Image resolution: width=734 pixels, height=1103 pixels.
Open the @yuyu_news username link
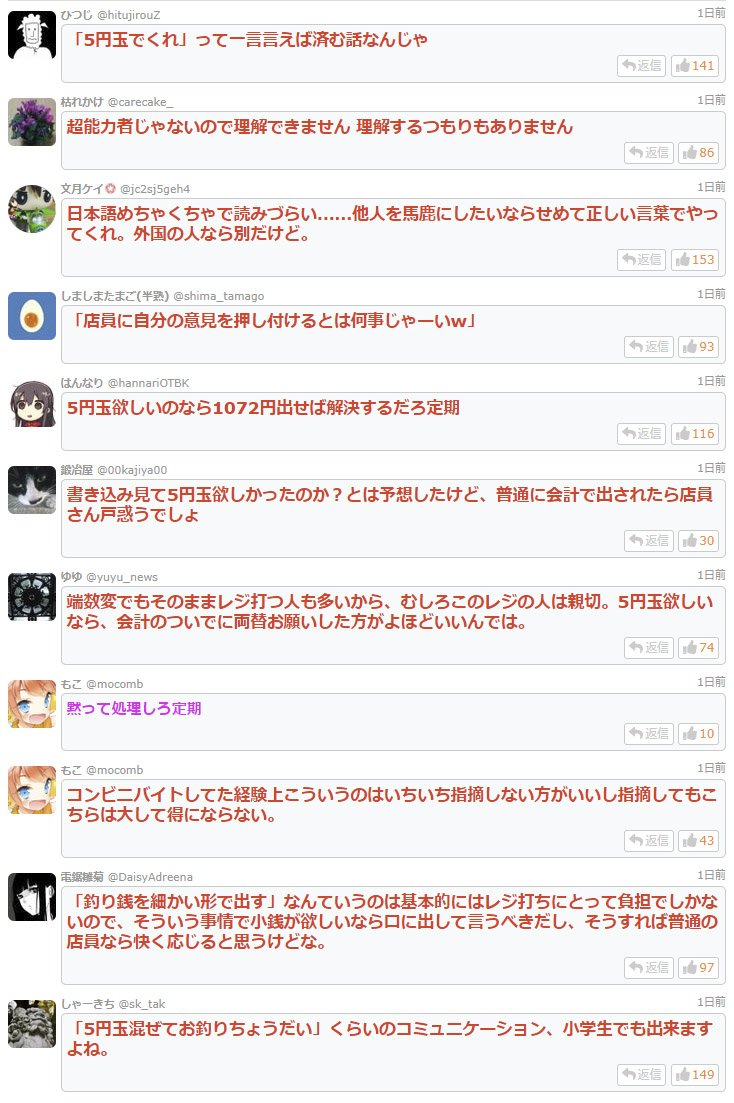[122, 577]
